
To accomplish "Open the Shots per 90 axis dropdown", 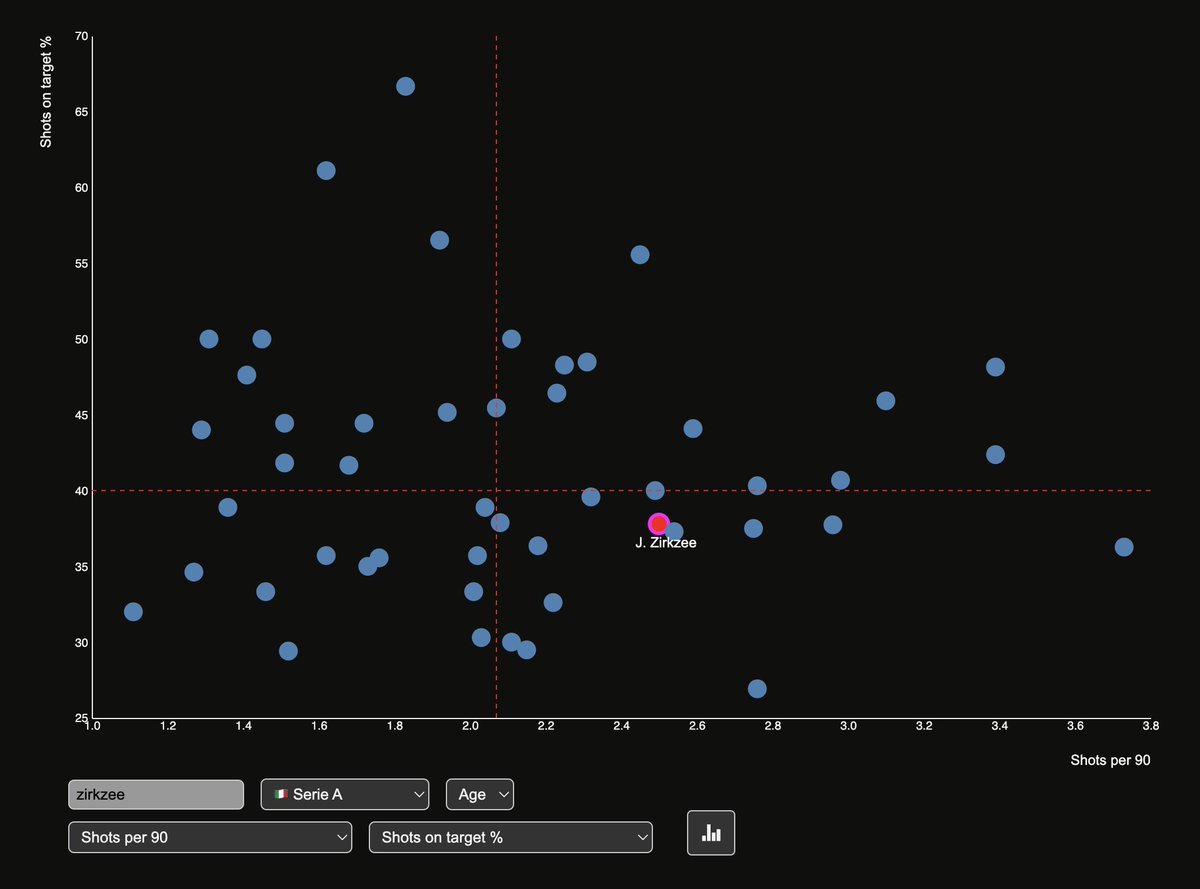I will 210,837.
